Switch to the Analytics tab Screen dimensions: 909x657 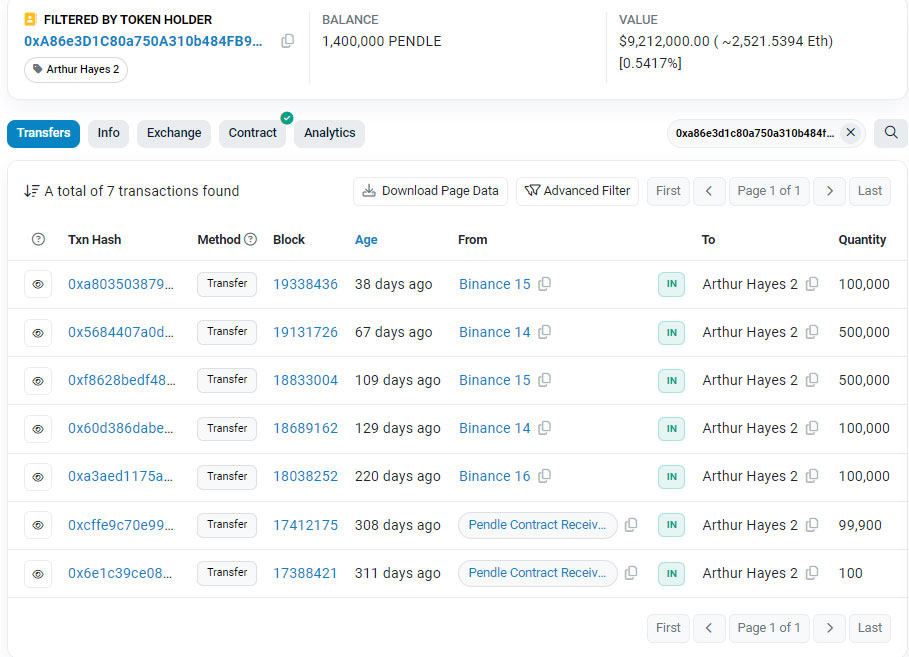tap(329, 133)
